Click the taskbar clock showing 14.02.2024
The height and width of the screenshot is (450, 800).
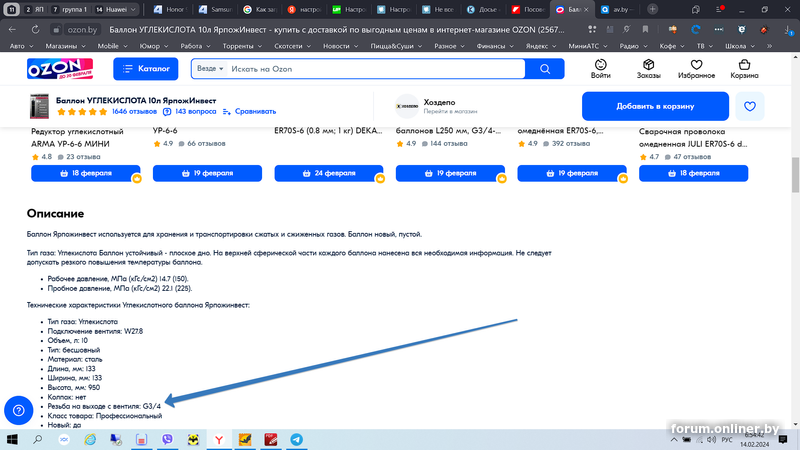(755, 440)
